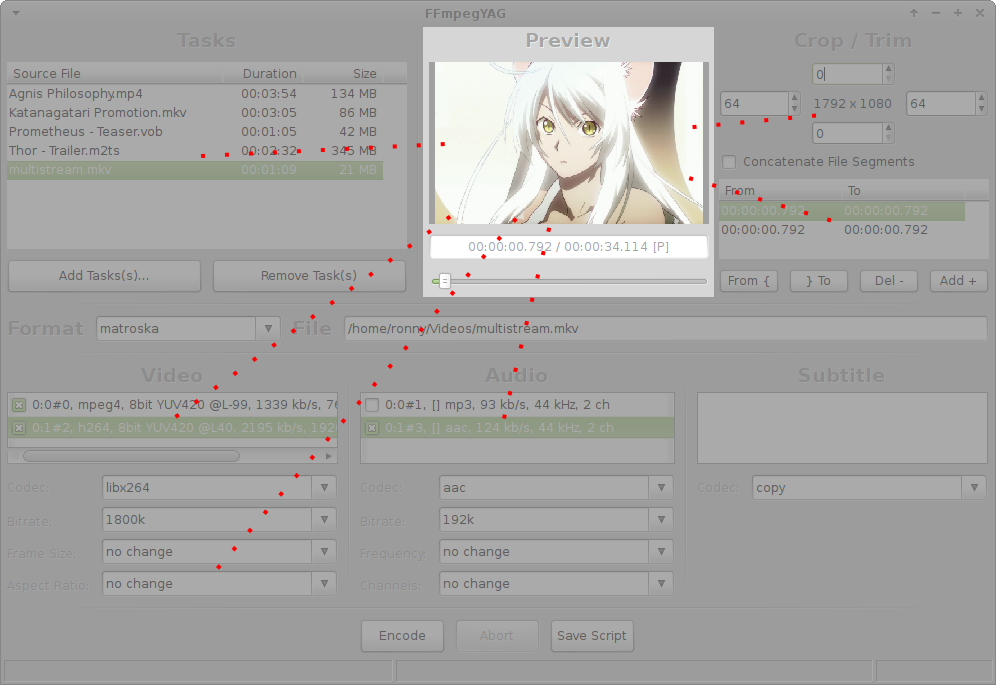Select task Prometheus - Teaser.vob
Image resolution: width=996 pixels, height=685 pixels.
point(195,132)
